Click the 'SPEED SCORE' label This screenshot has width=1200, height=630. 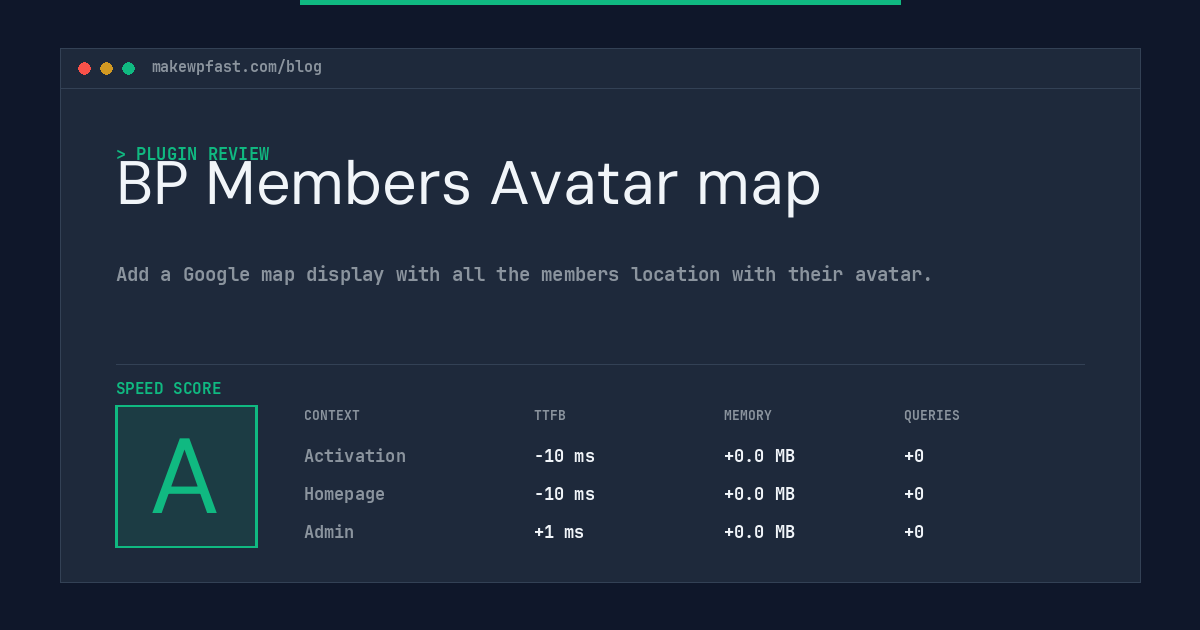tap(169, 389)
